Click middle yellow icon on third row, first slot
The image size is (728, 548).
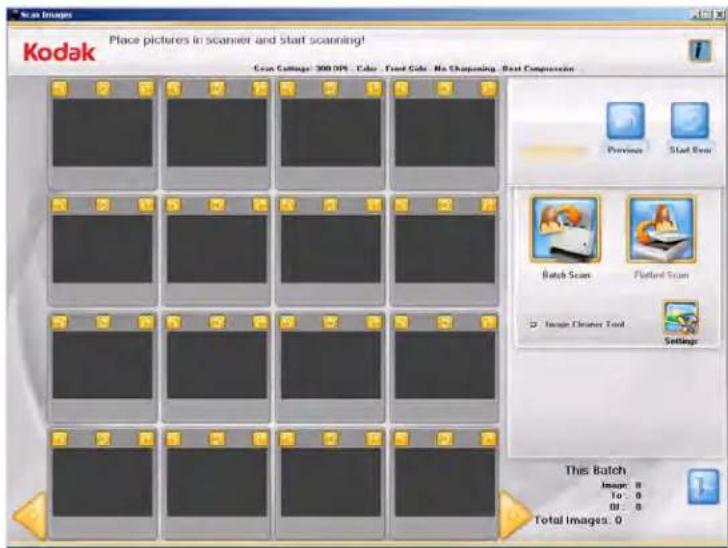(103, 322)
